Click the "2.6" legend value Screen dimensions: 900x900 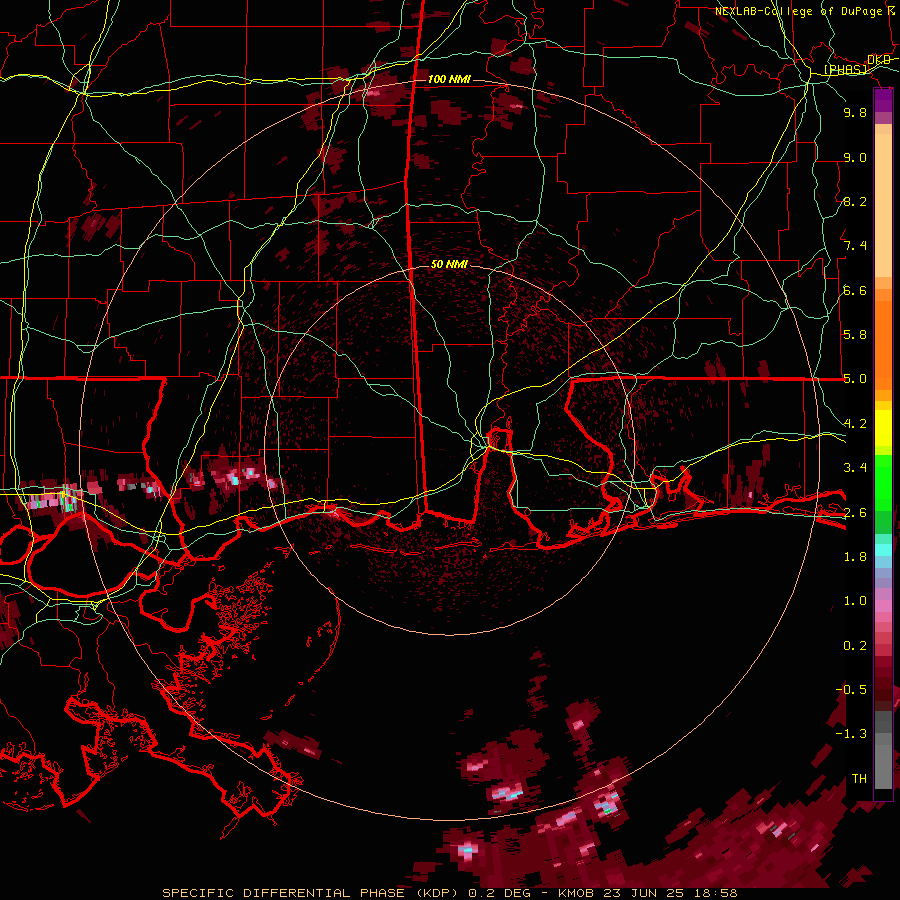855,513
